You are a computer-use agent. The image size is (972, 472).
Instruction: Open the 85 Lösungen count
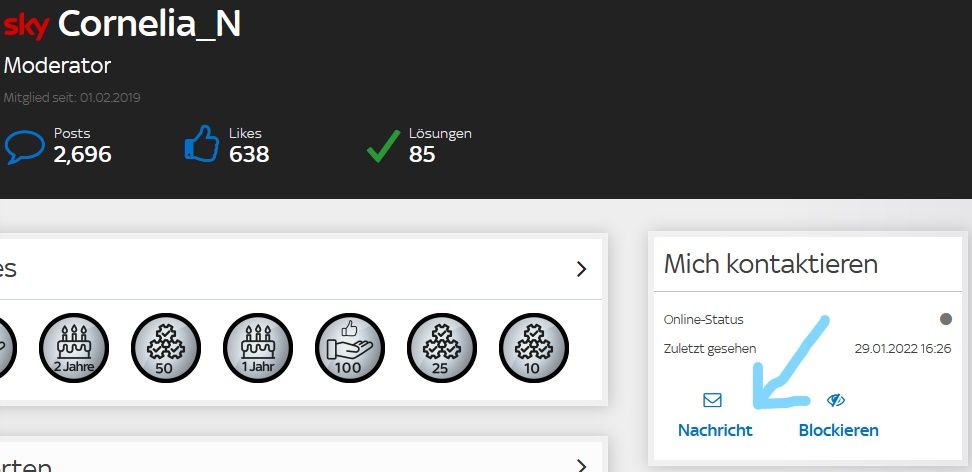click(422, 154)
